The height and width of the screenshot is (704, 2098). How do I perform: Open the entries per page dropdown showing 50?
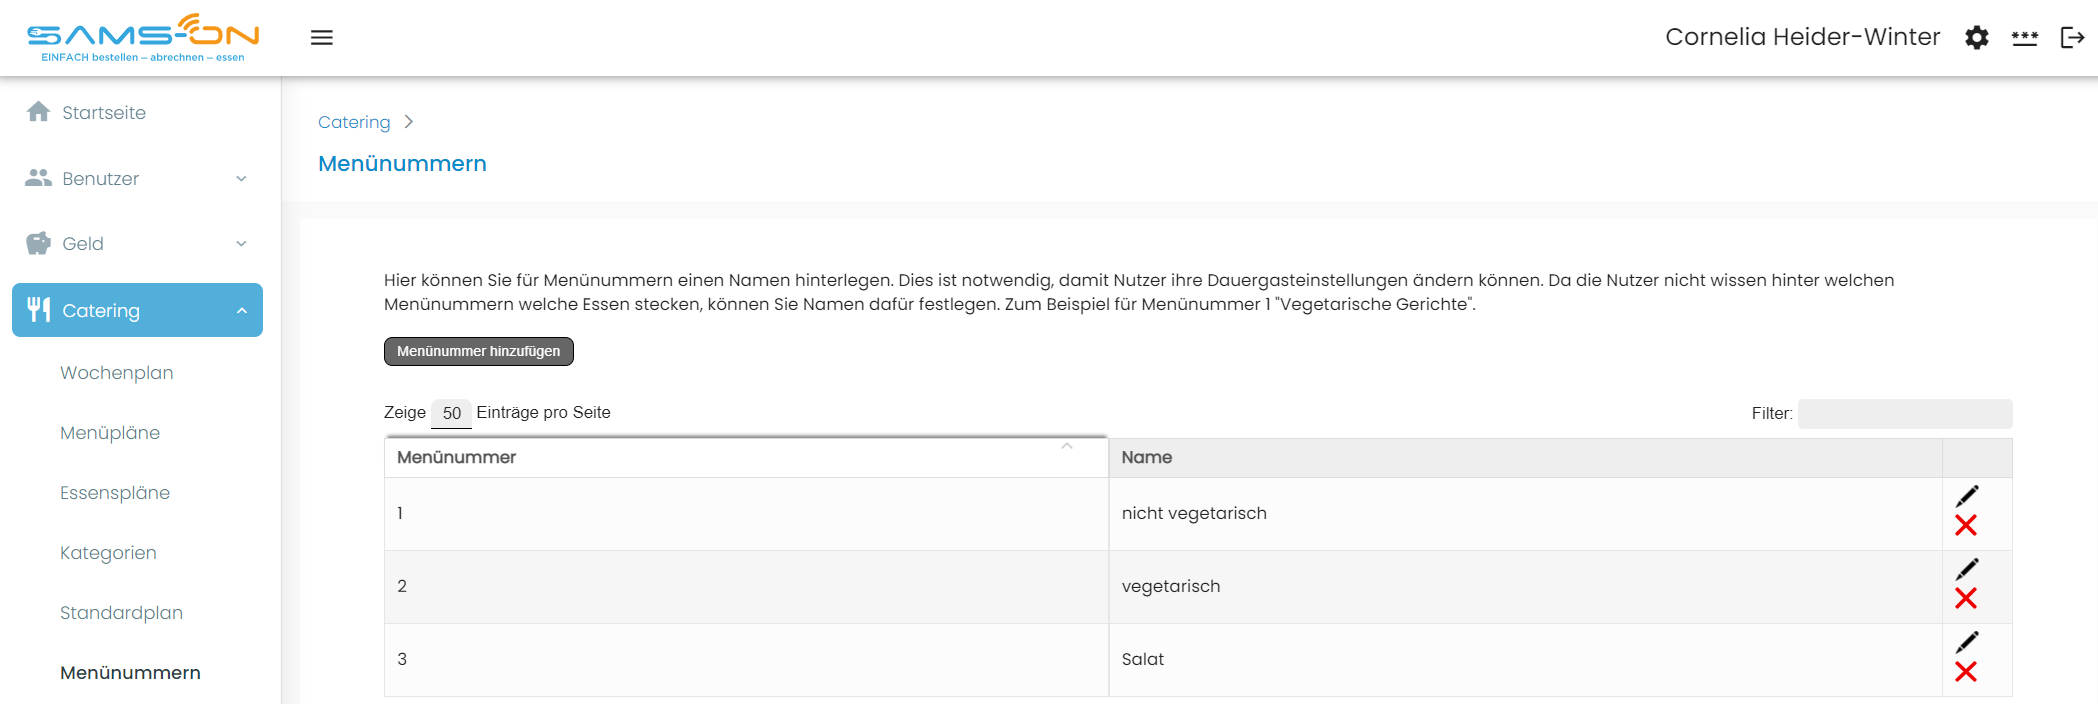pos(451,413)
